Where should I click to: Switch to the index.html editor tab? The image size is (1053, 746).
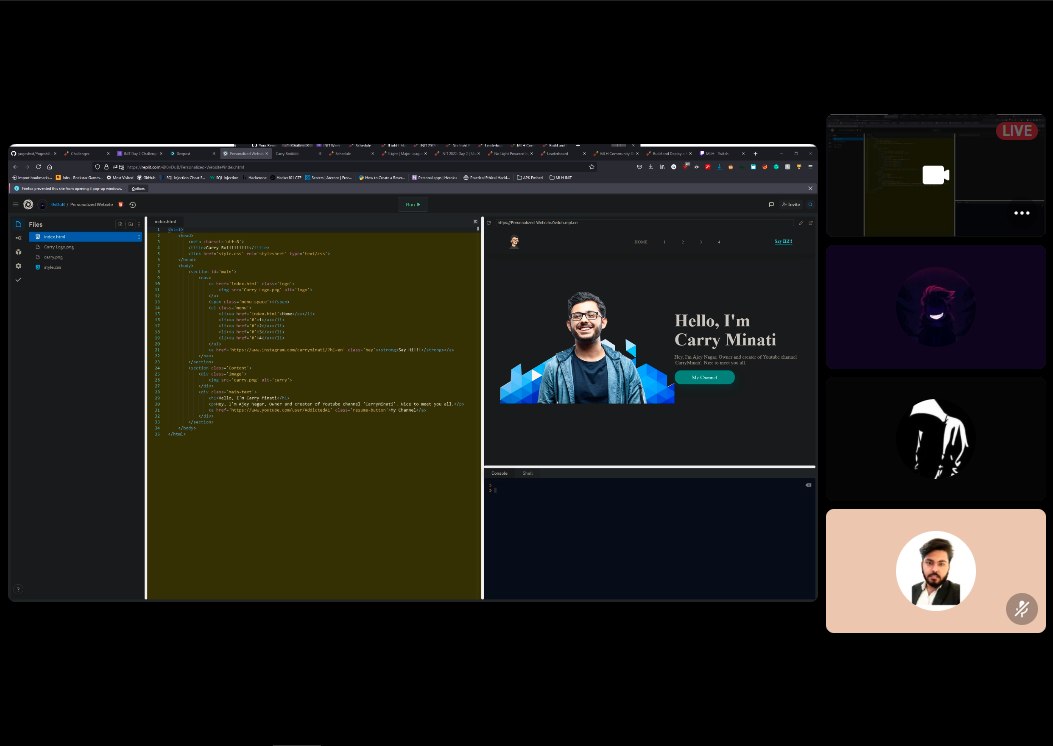point(166,222)
